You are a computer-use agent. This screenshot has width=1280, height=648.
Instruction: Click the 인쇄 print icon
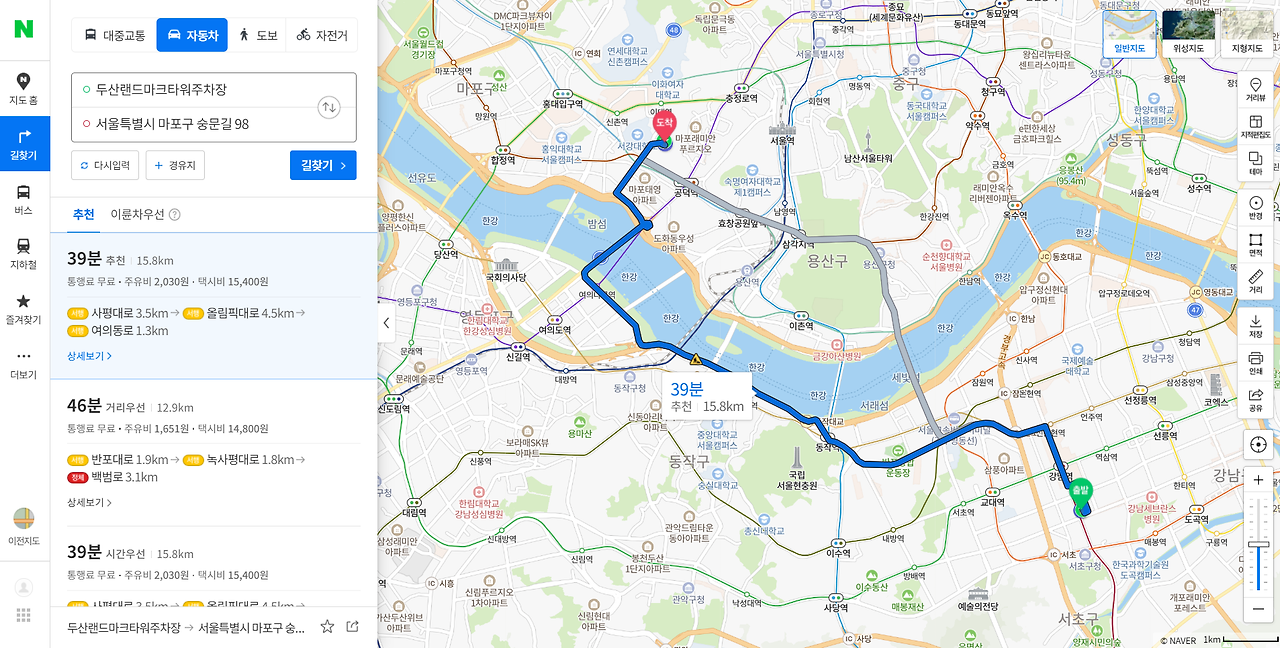click(x=1255, y=362)
